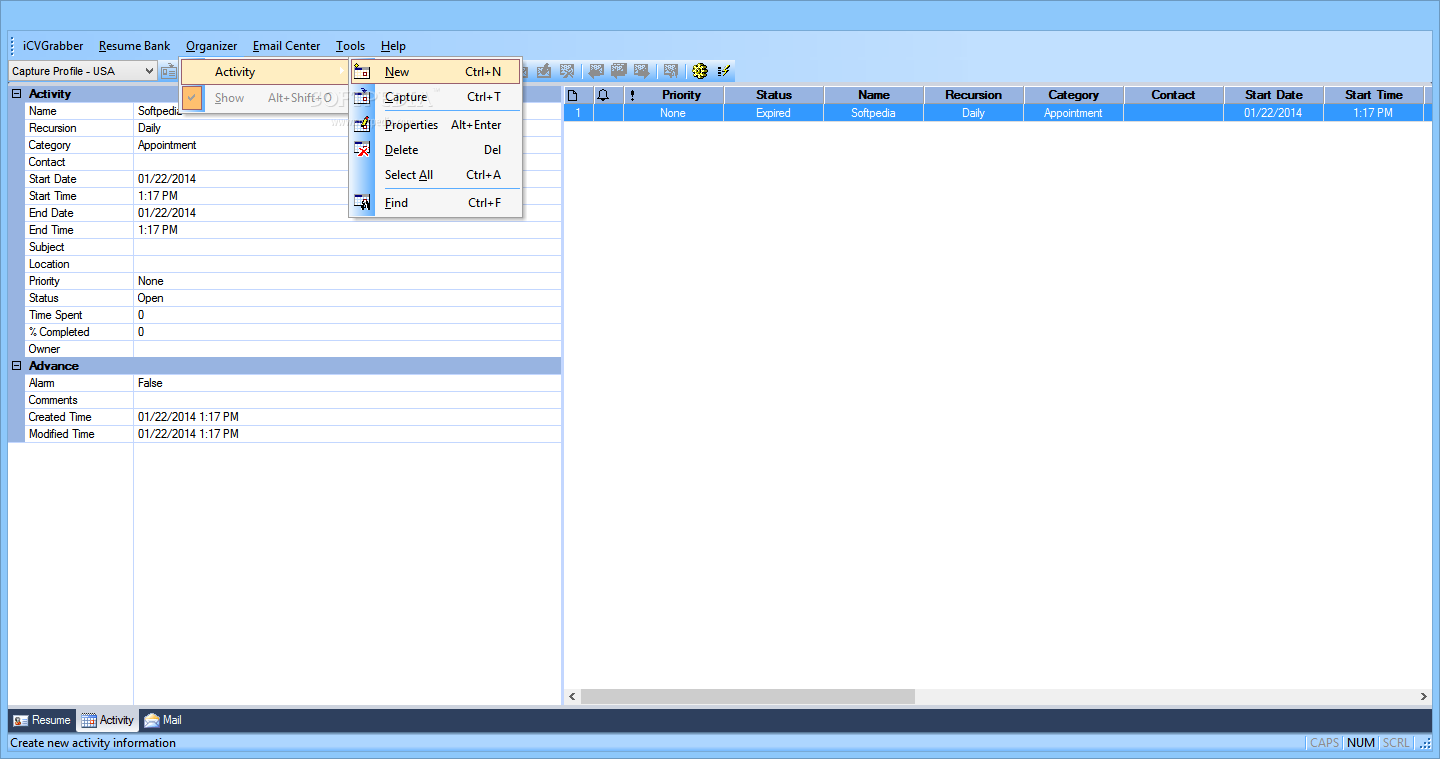This screenshot has height=759, width=1440.
Task: Click the Expired status cell
Action: tap(774, 113)
